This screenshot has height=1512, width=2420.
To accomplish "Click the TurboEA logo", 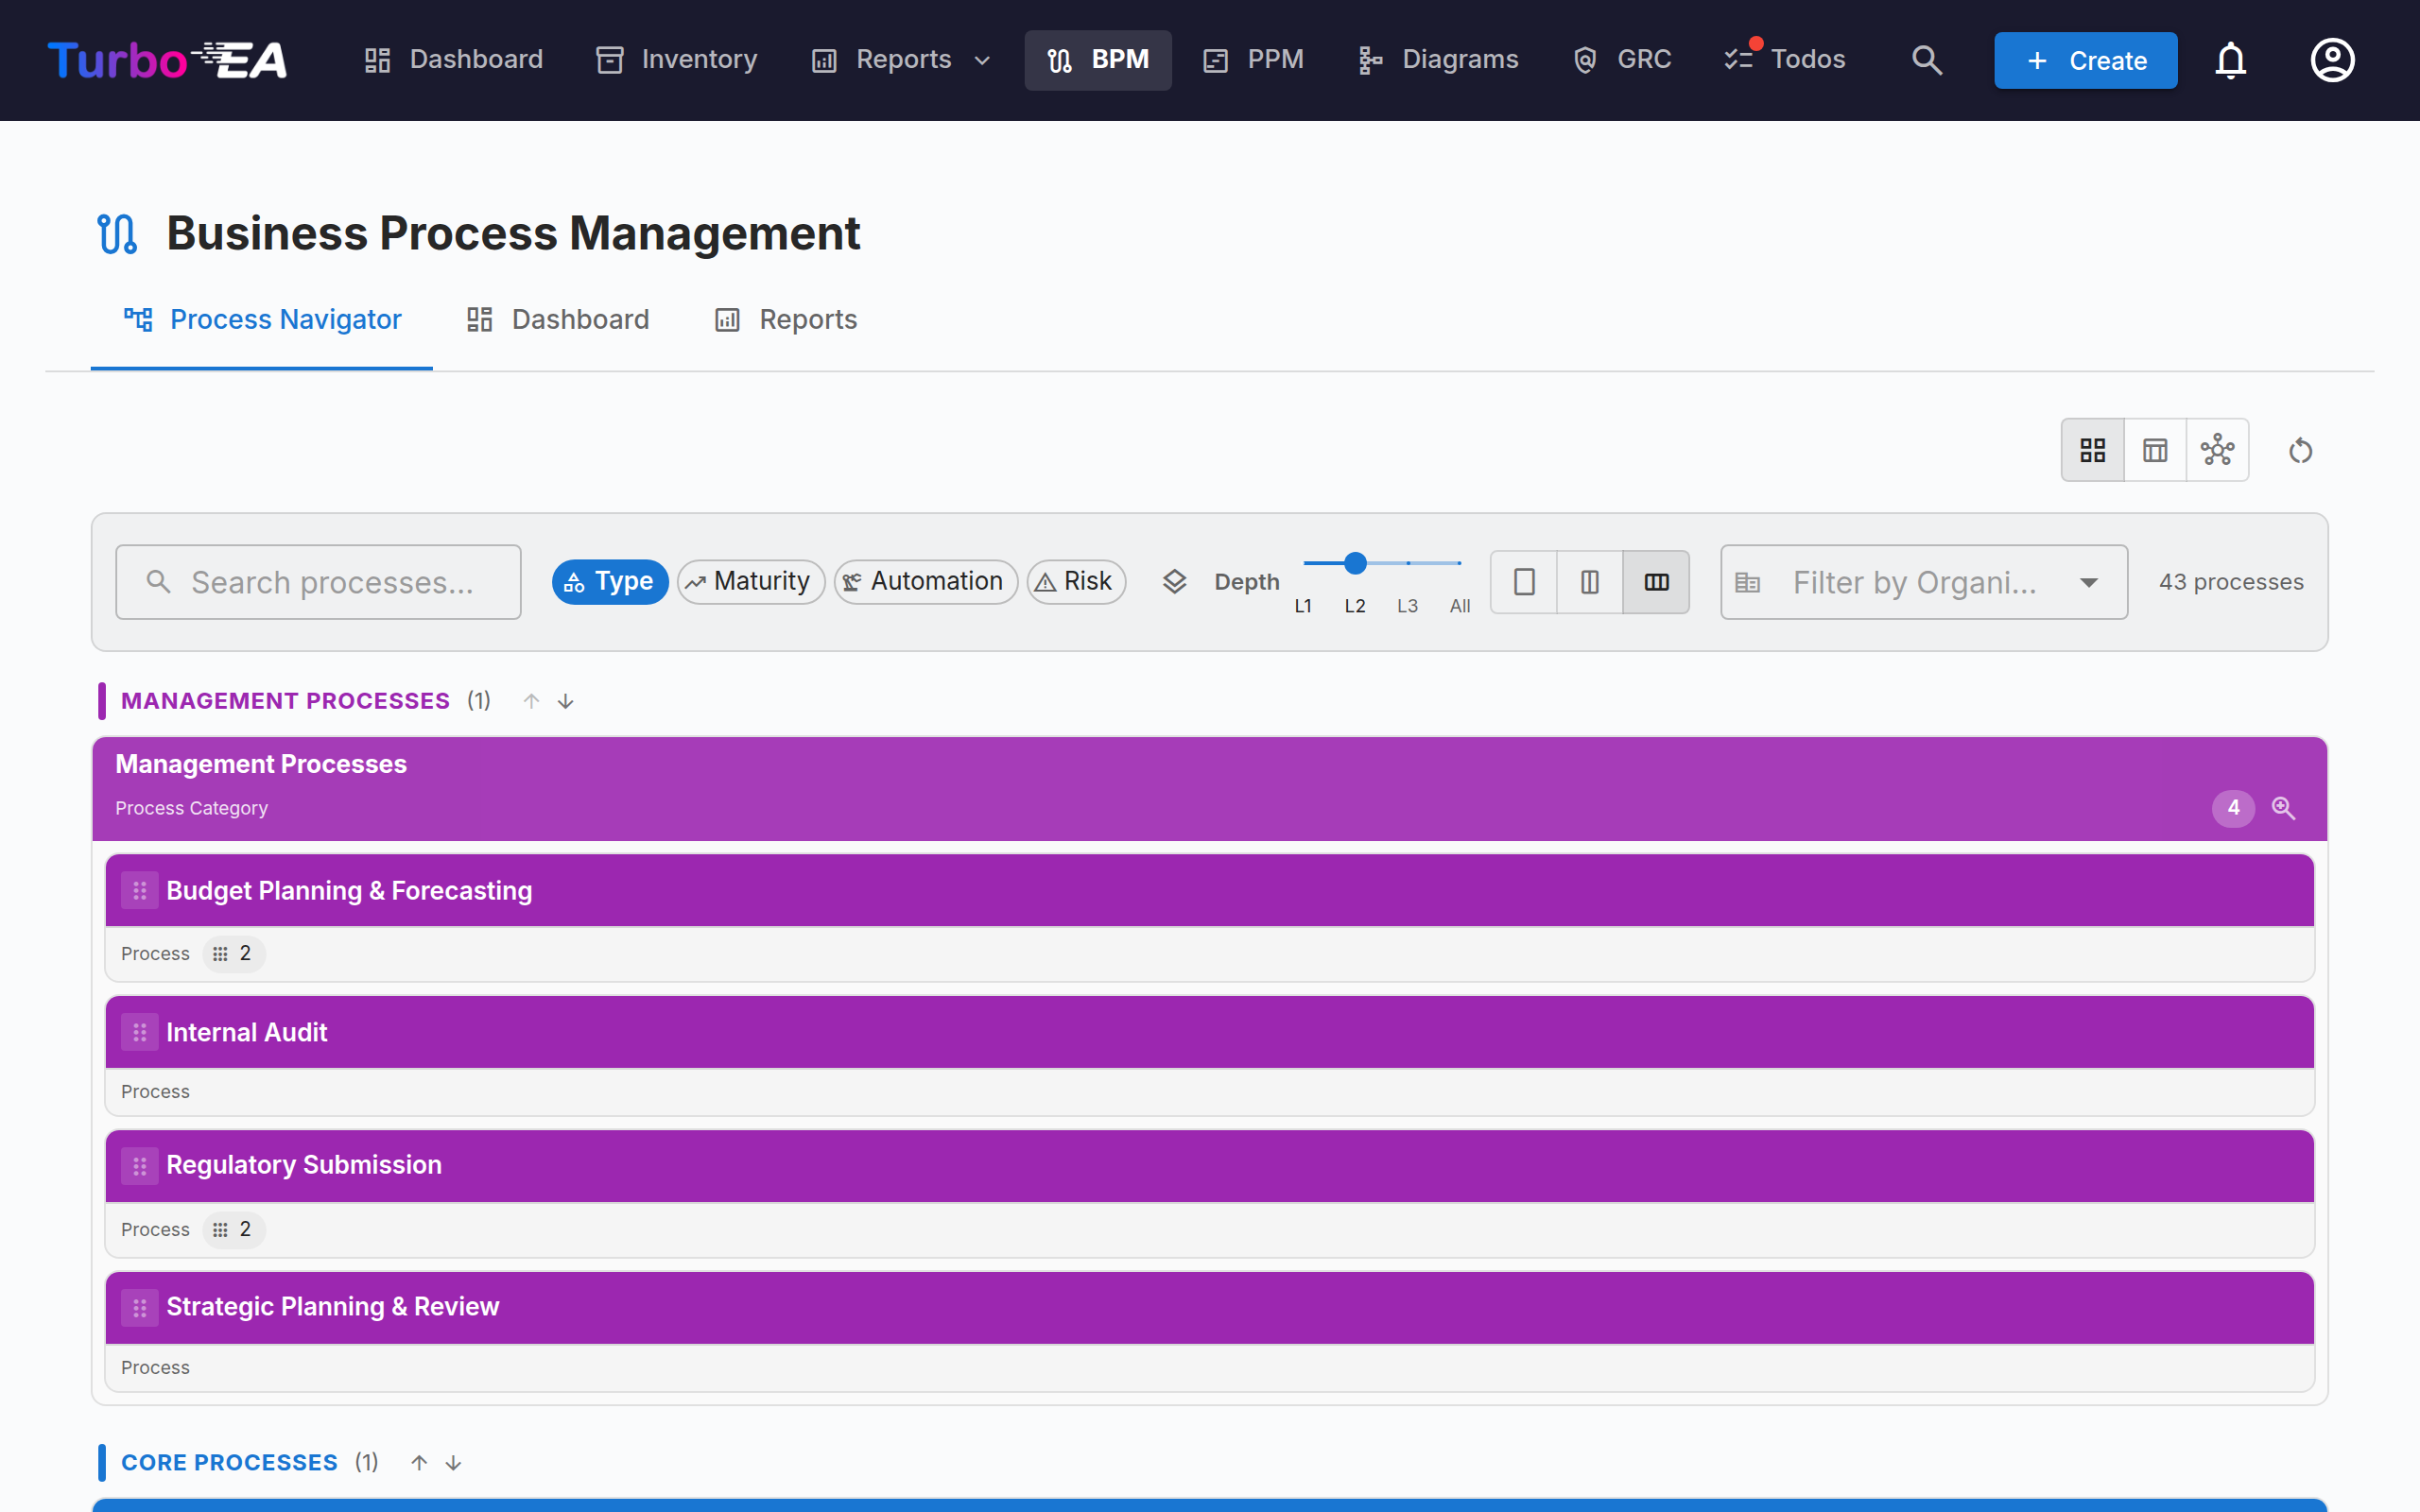I will pos(168,60).
